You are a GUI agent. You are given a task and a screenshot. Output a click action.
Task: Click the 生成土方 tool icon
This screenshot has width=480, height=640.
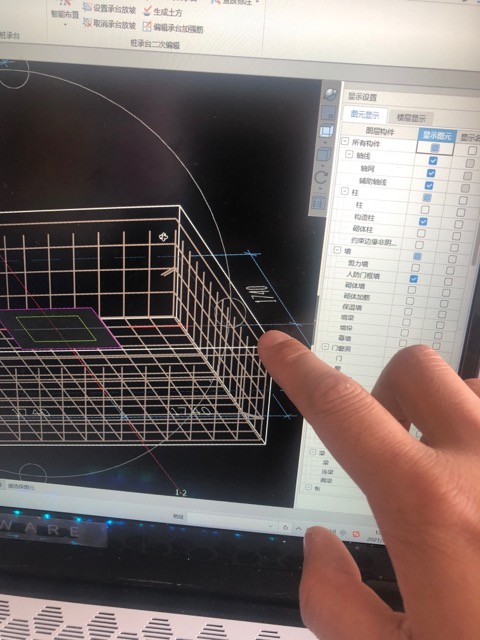click(147, 11)
